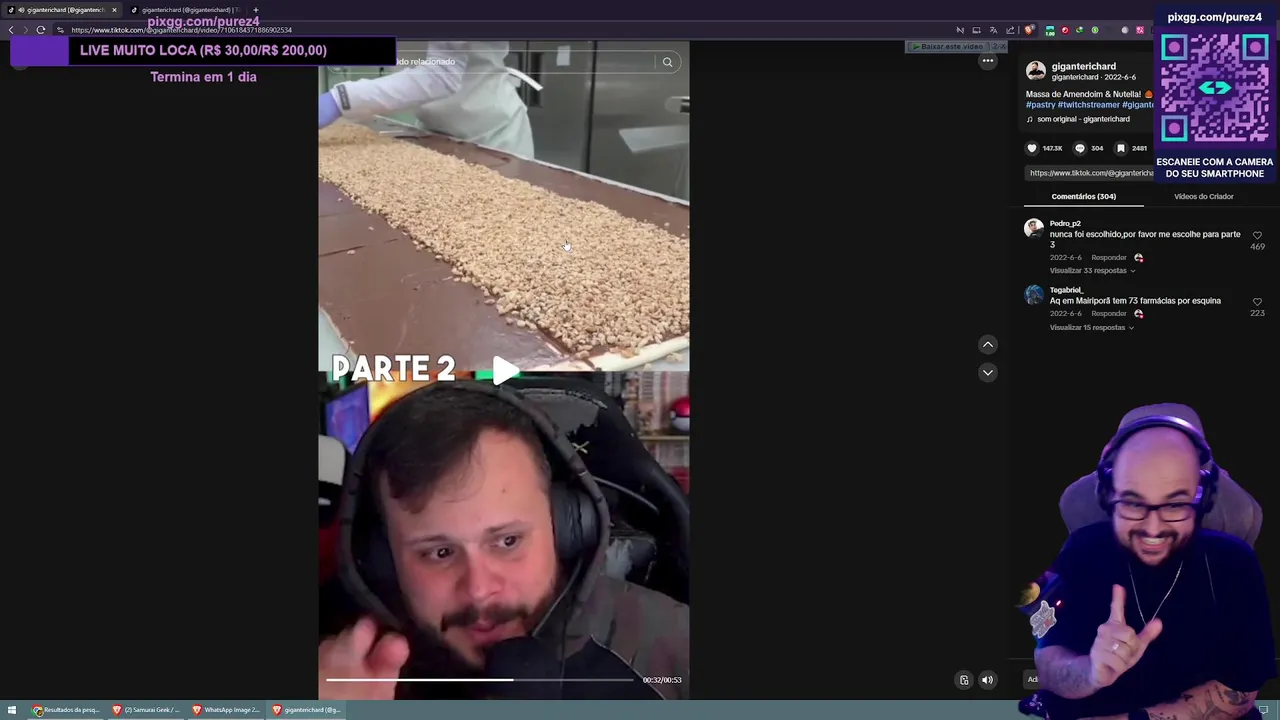Image resolution: width=1280 pixels, height=720 pixels.
Task: Click the #pastry hashtag
Action: [1040, 105]
